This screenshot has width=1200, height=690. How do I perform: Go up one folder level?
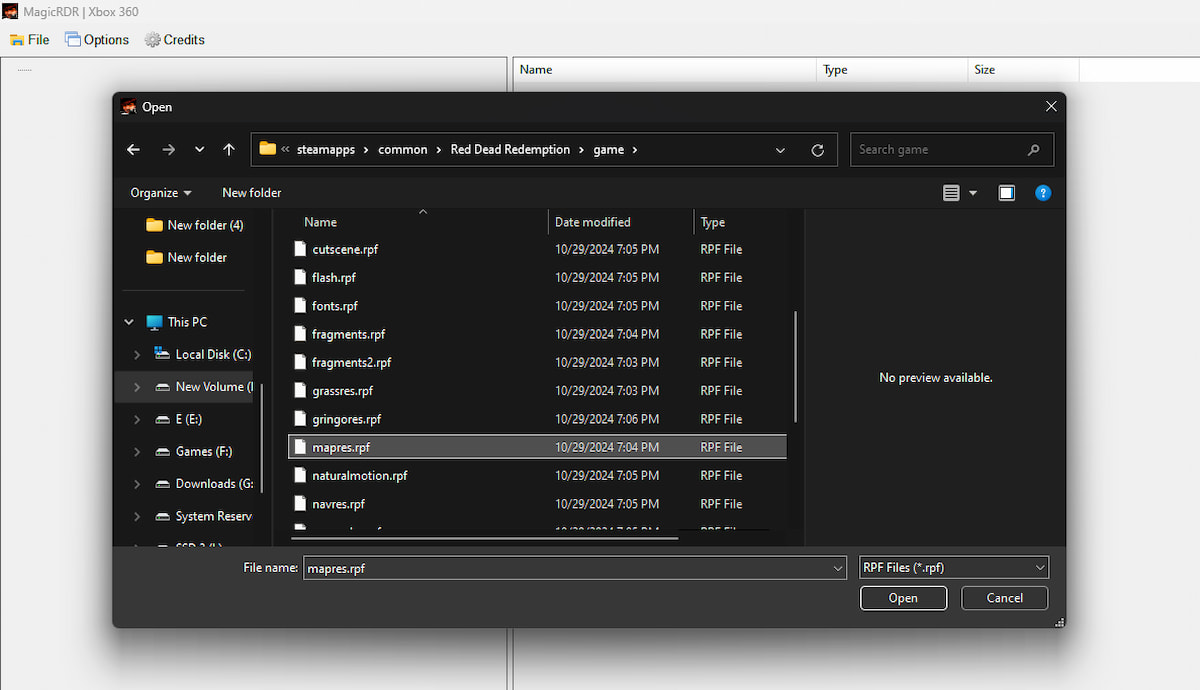point(228,149)
